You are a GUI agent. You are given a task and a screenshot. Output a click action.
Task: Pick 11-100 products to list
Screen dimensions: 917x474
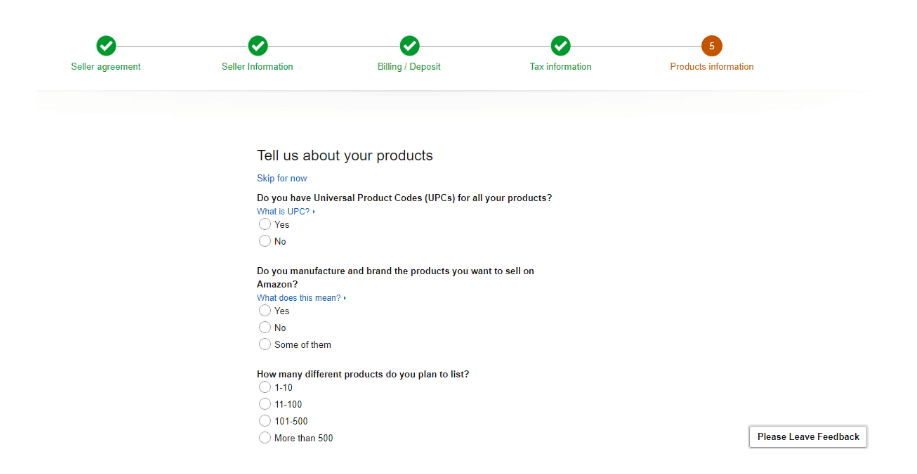[265, 404]
